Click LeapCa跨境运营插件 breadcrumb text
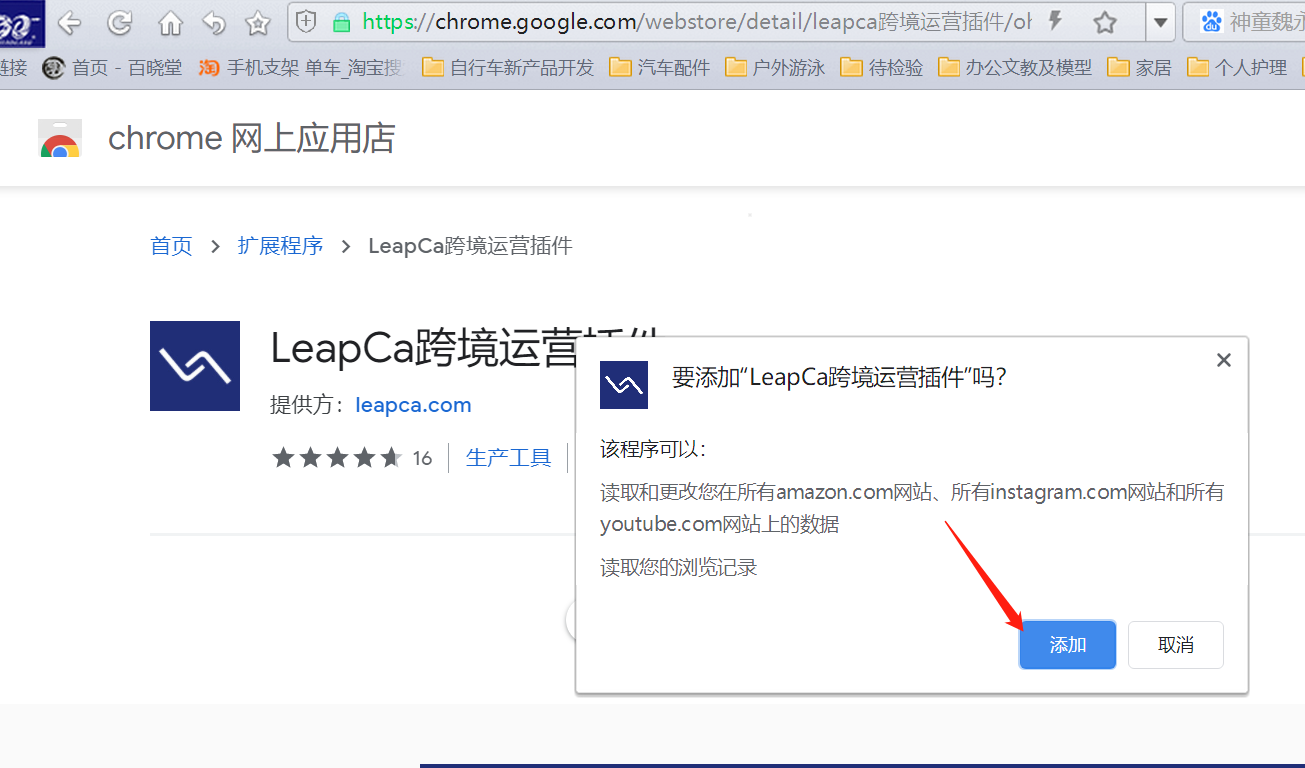The image size is (1305, 768). click(x=470, y=246)
